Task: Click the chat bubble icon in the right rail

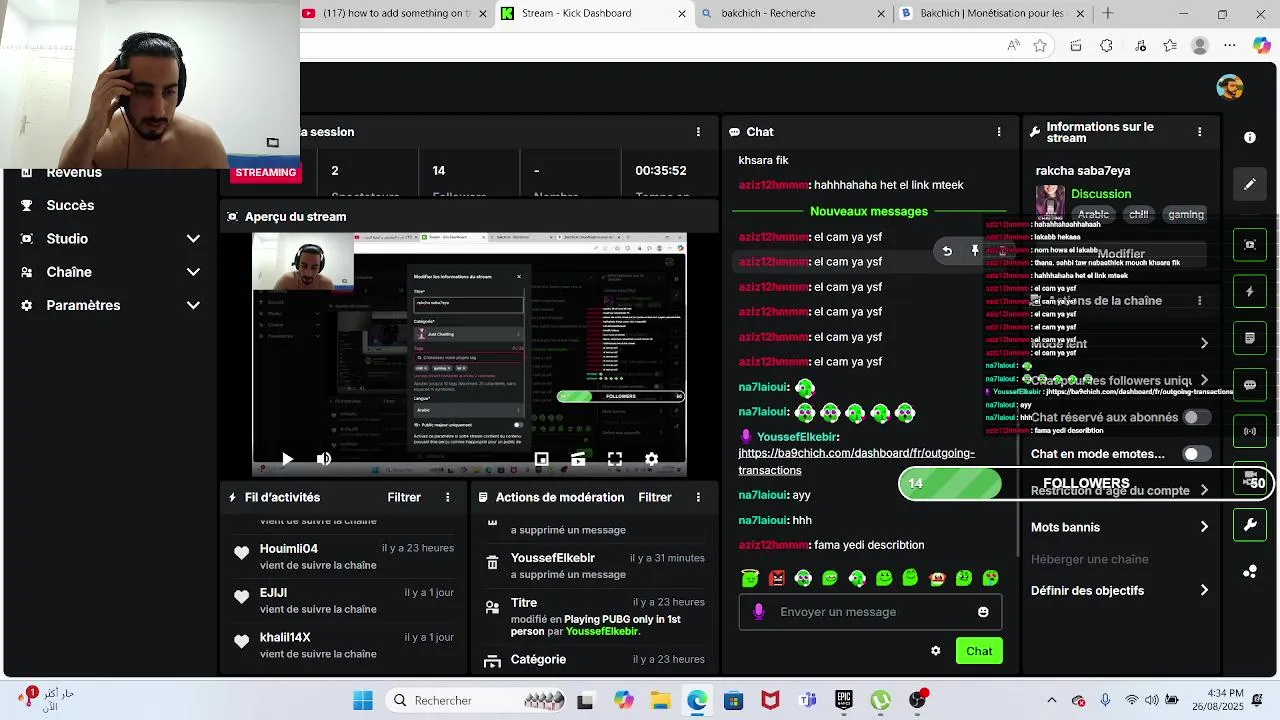Action: point(1250,385)
